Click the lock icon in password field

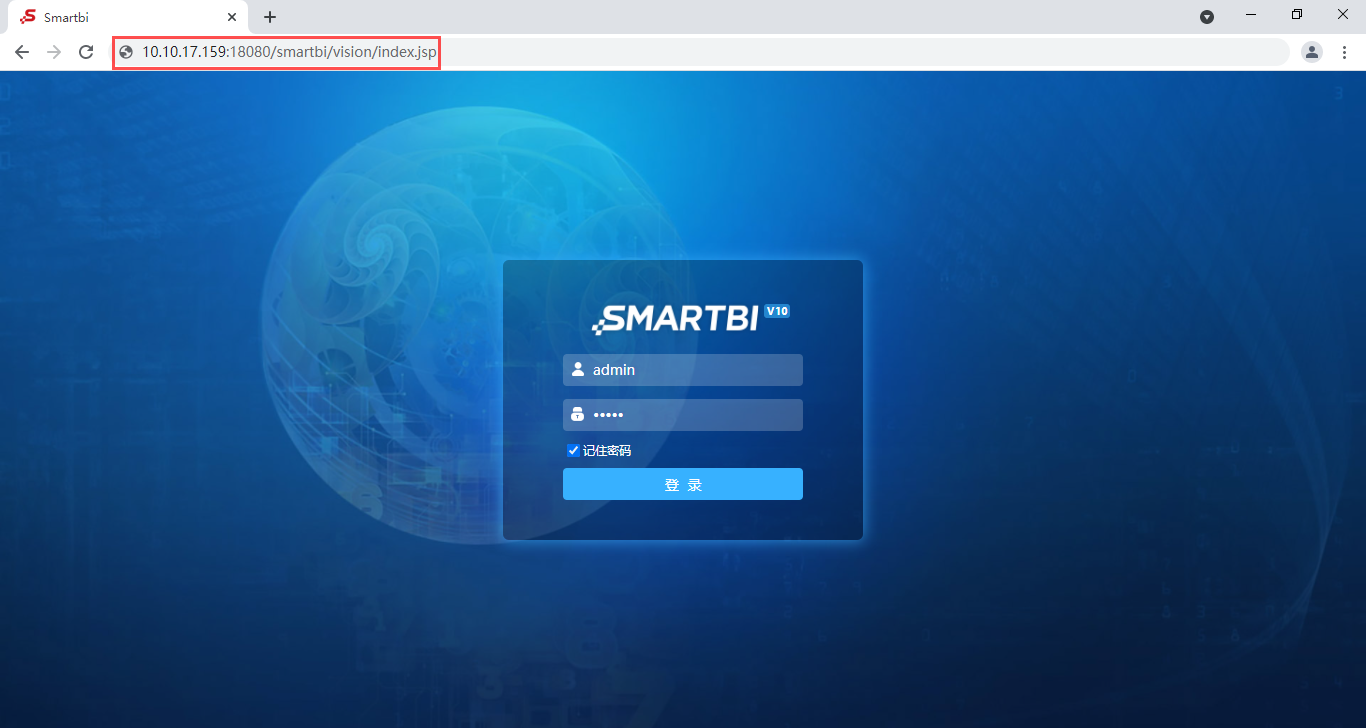(x=578, y=414)
